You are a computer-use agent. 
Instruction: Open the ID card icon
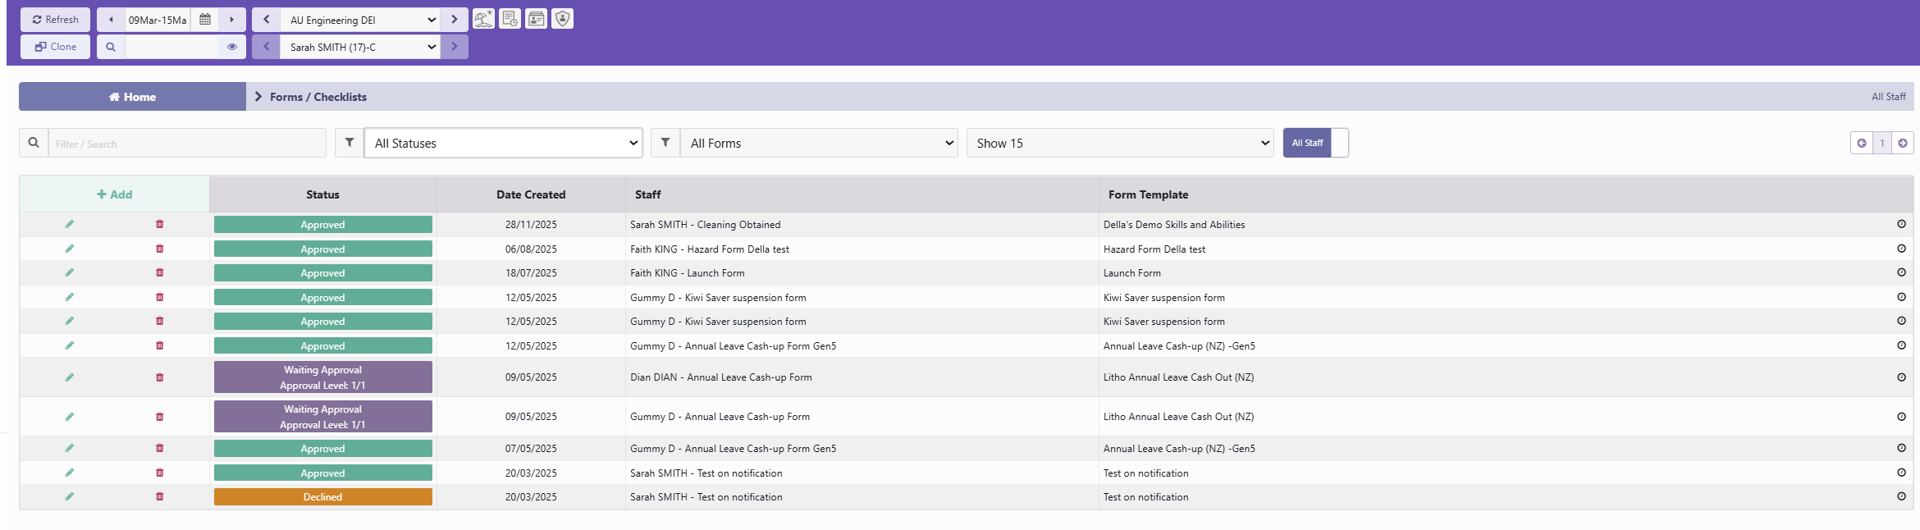click(x=536, y=19)
